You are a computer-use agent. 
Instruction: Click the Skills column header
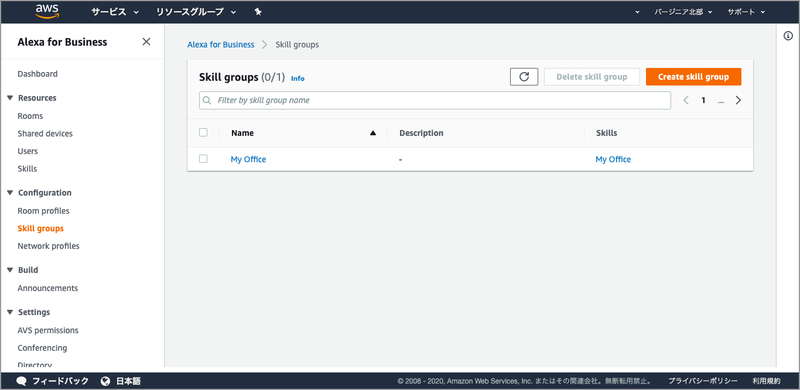[x=606, y=133]
